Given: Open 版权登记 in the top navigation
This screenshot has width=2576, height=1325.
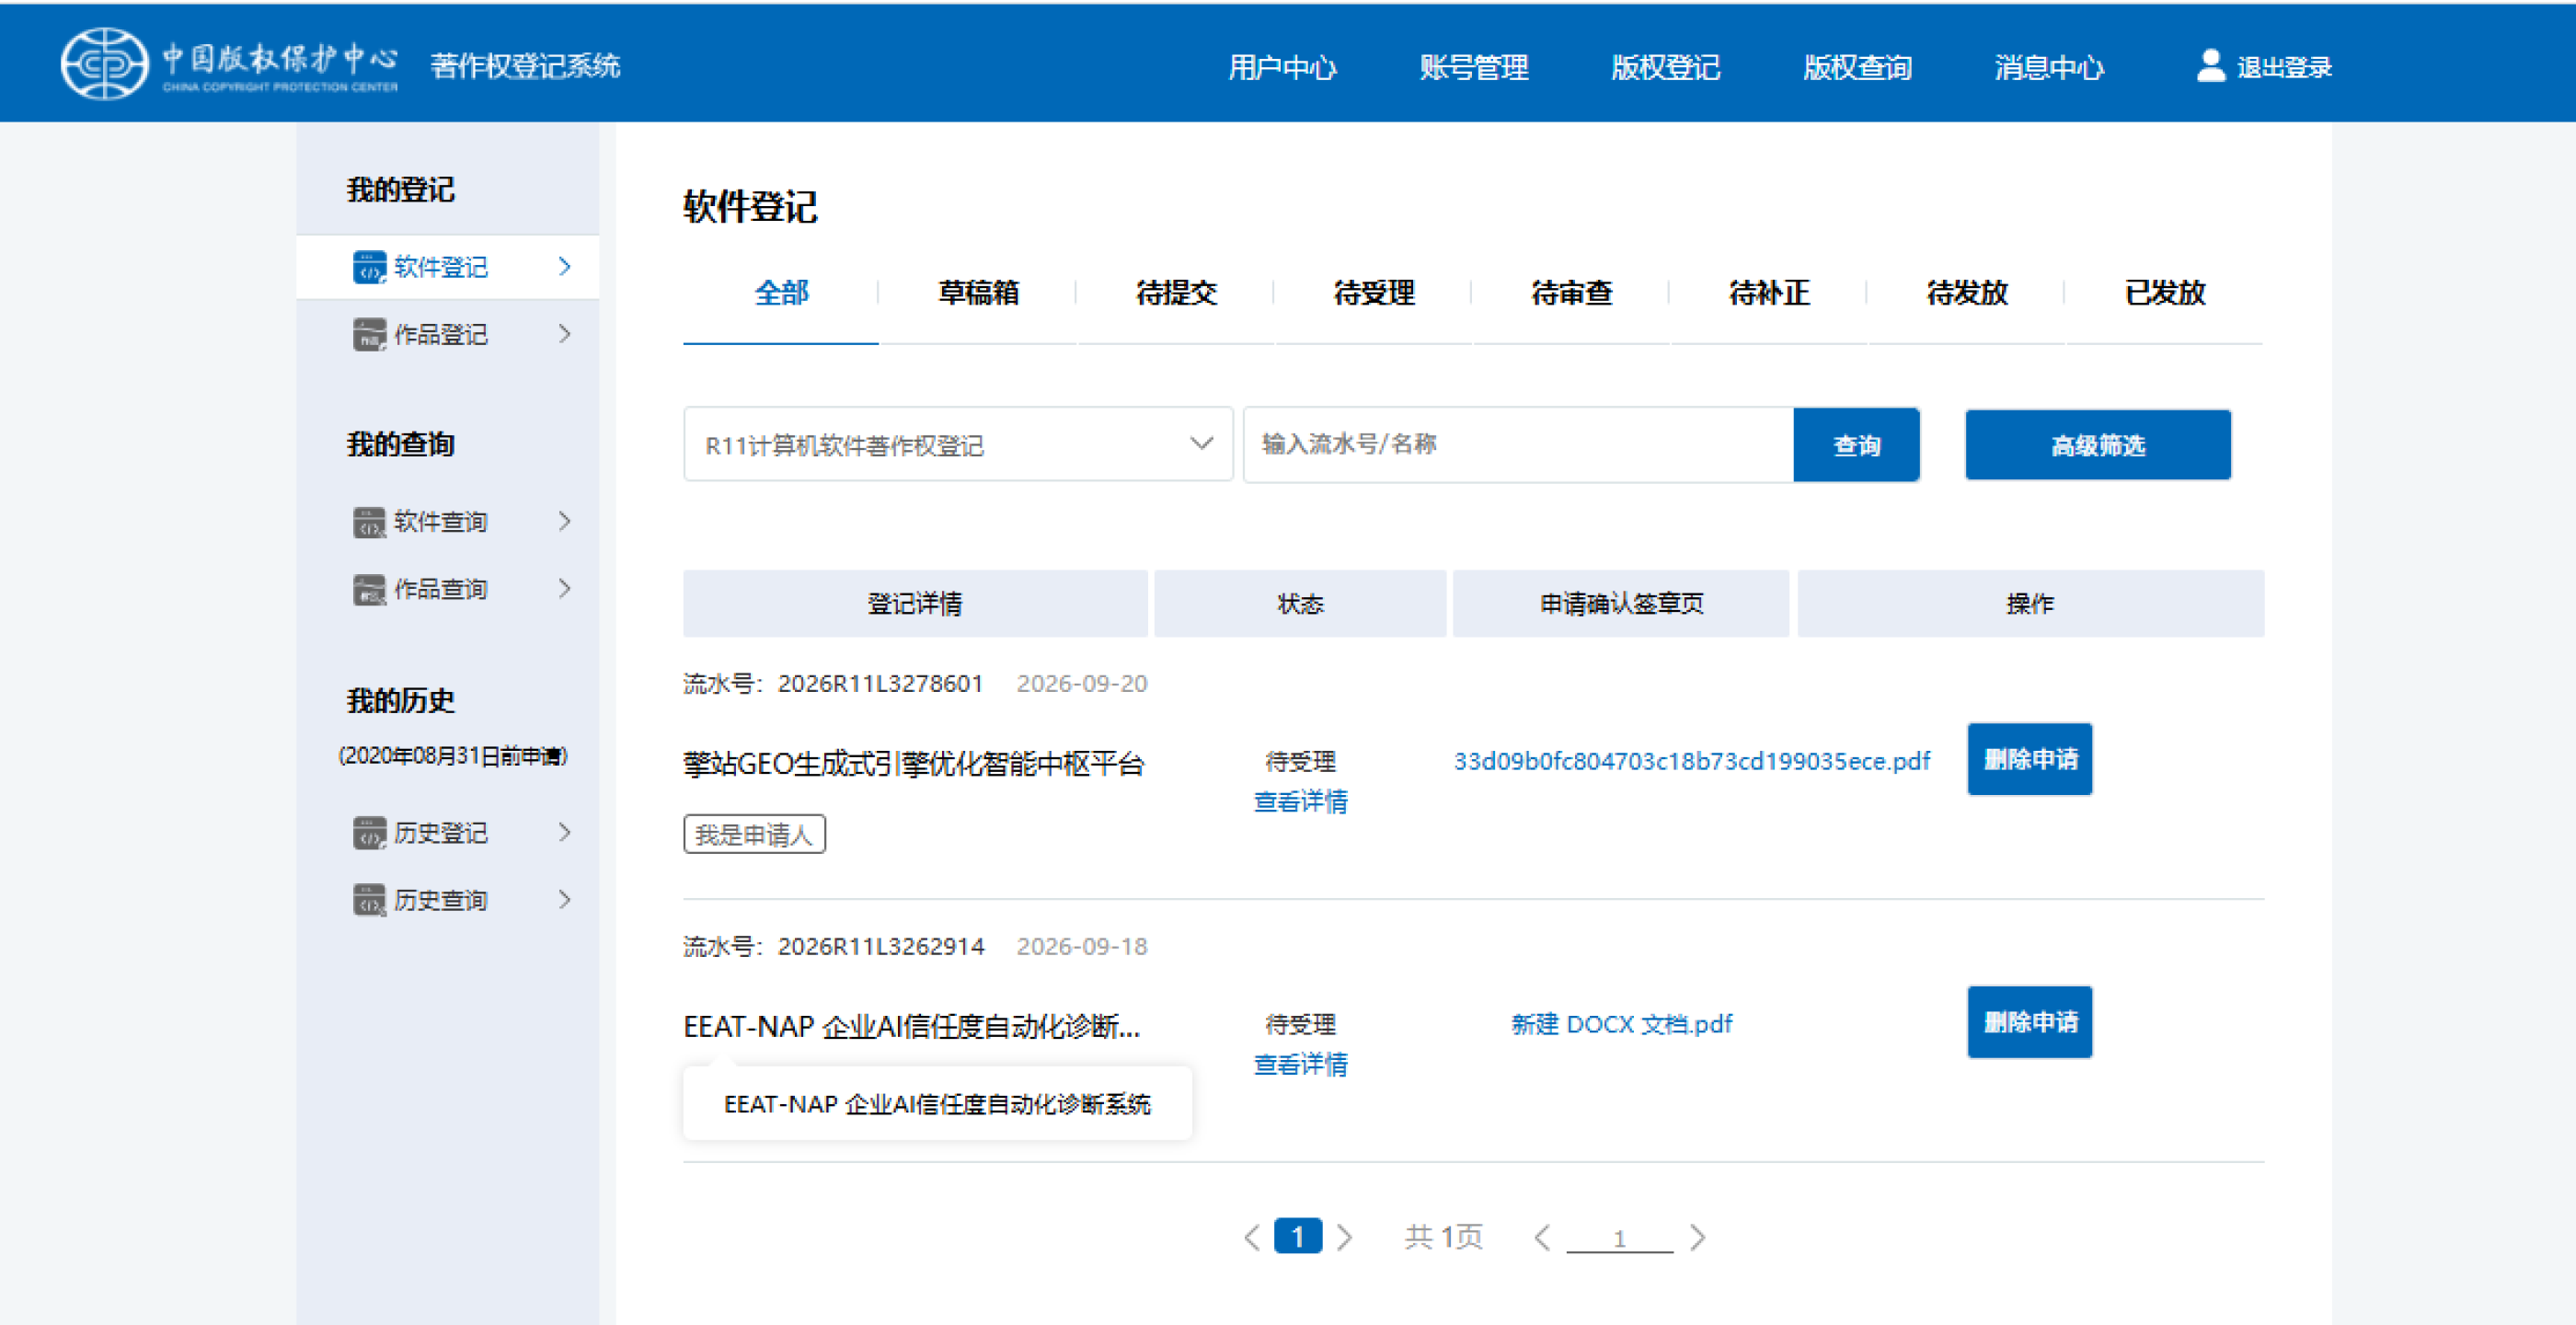Looking at the screenshot, I should (x=1666, y=67).
